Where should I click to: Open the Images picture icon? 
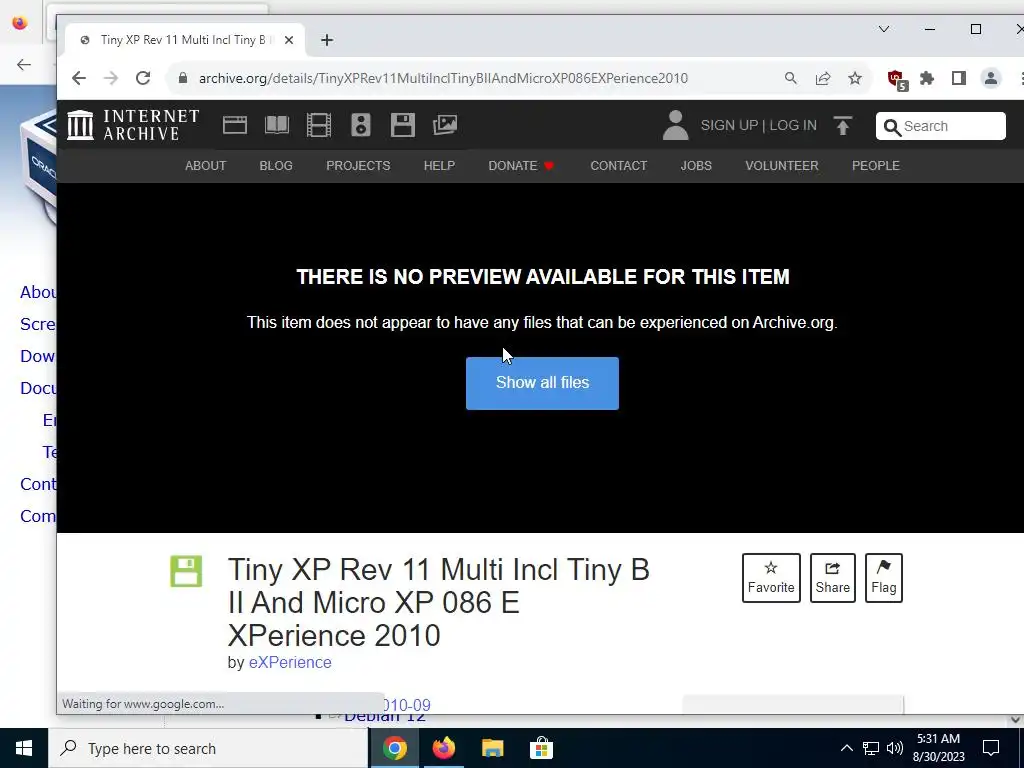point(445,125)
